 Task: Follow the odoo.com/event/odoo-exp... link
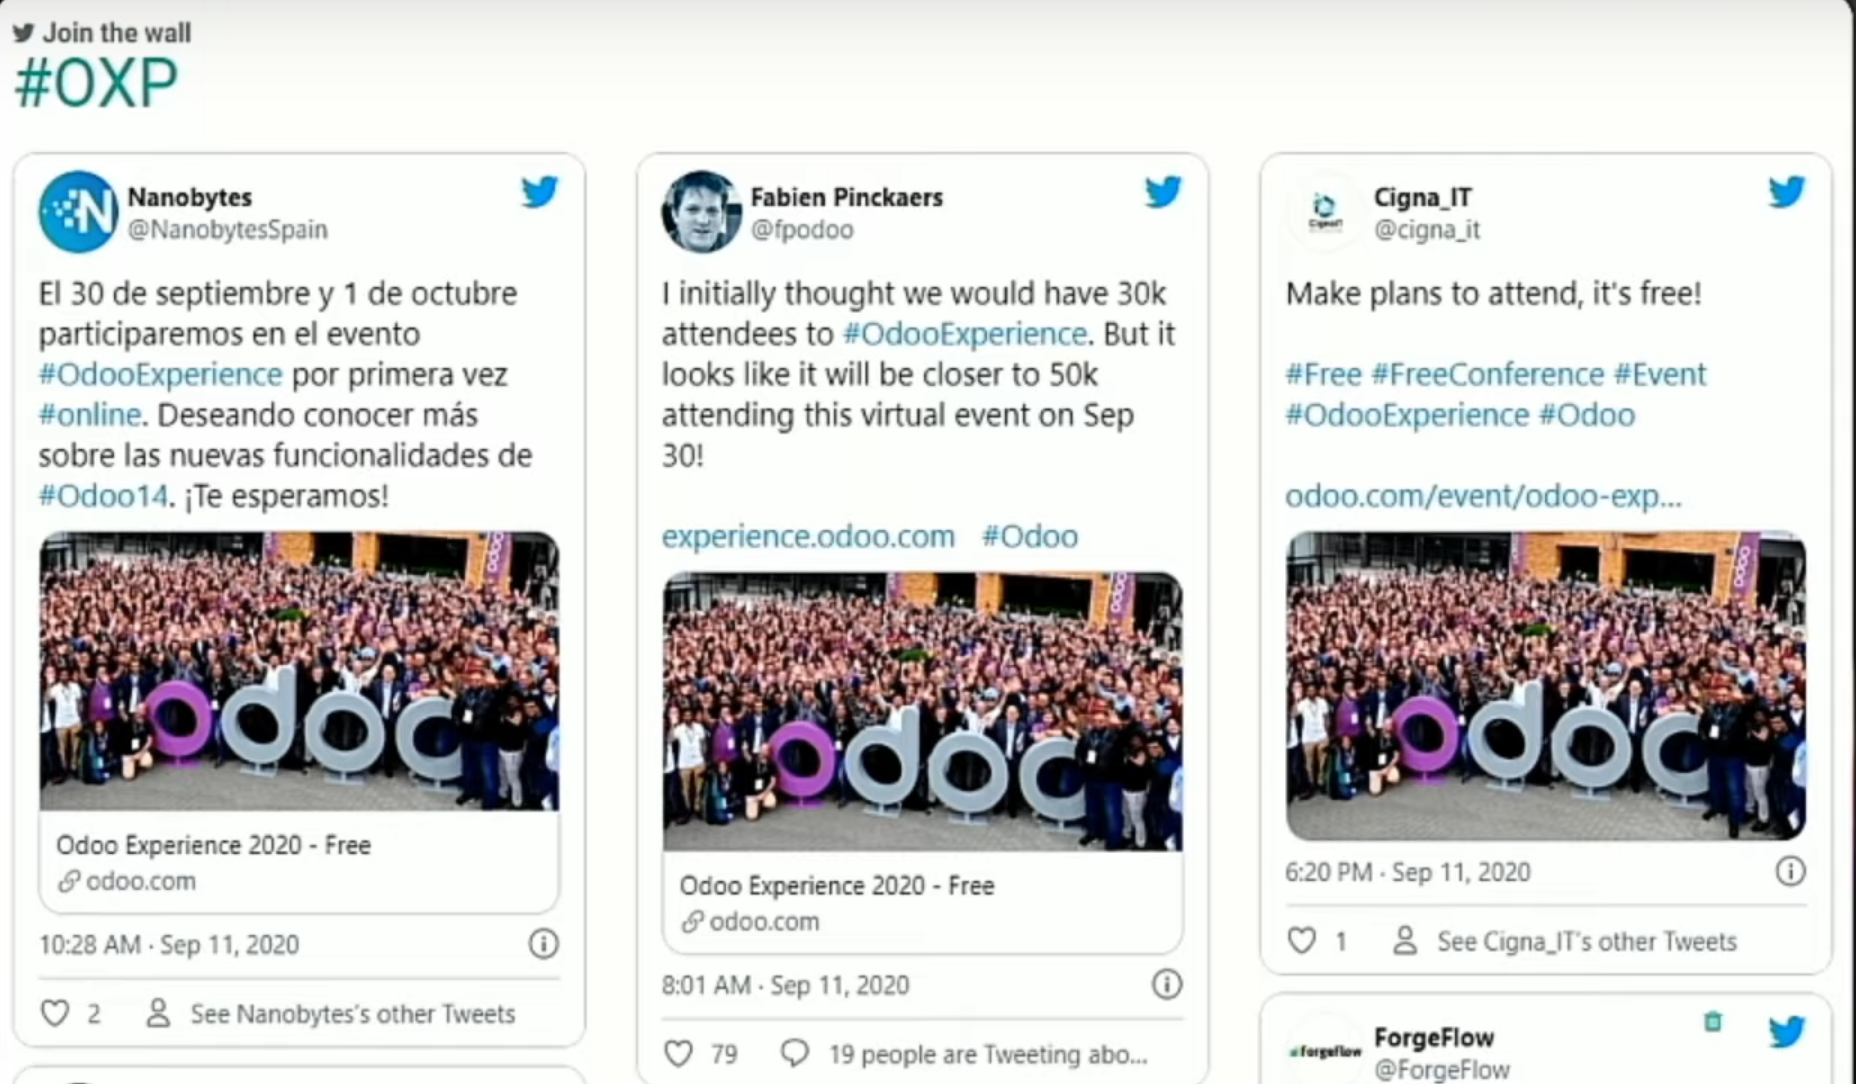pos(1483,495)
